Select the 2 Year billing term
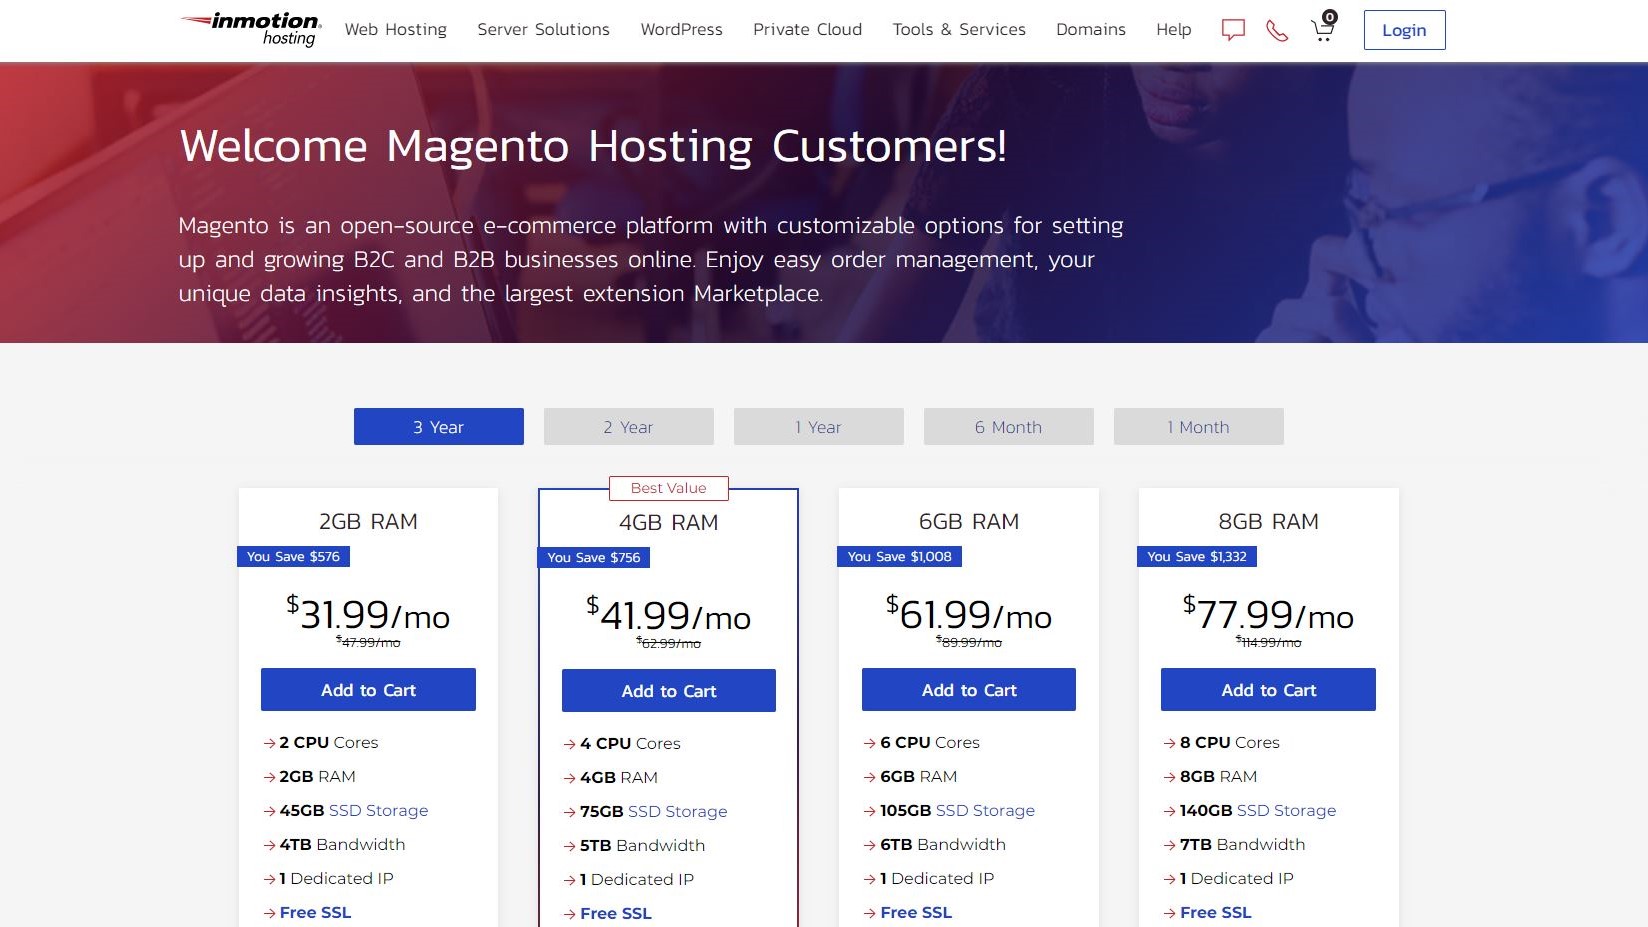Viewport: 1648px width, 927px height. tap(628, 426)
